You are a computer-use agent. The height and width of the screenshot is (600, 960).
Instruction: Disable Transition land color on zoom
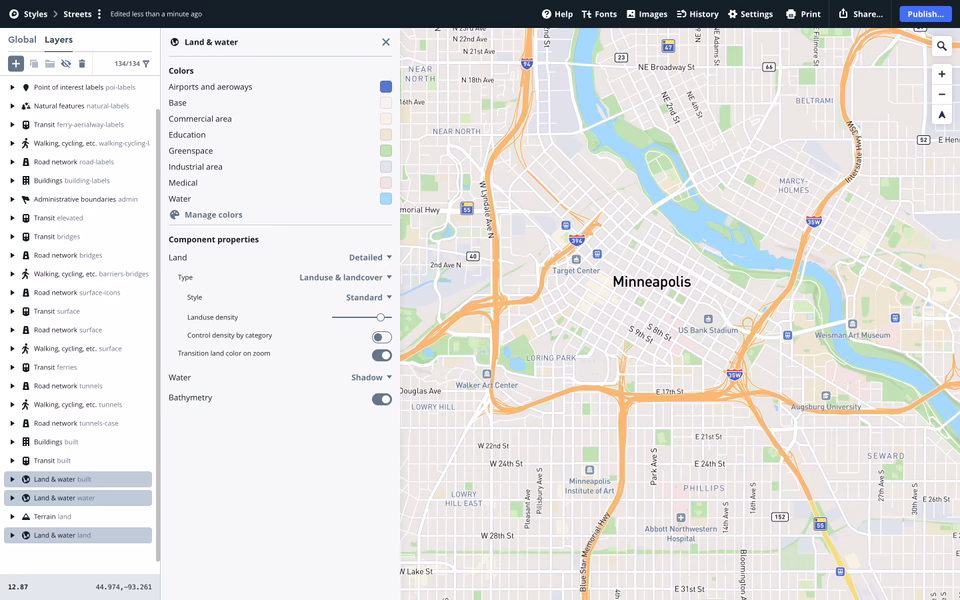pyautogui.click(x=381, y=353)
